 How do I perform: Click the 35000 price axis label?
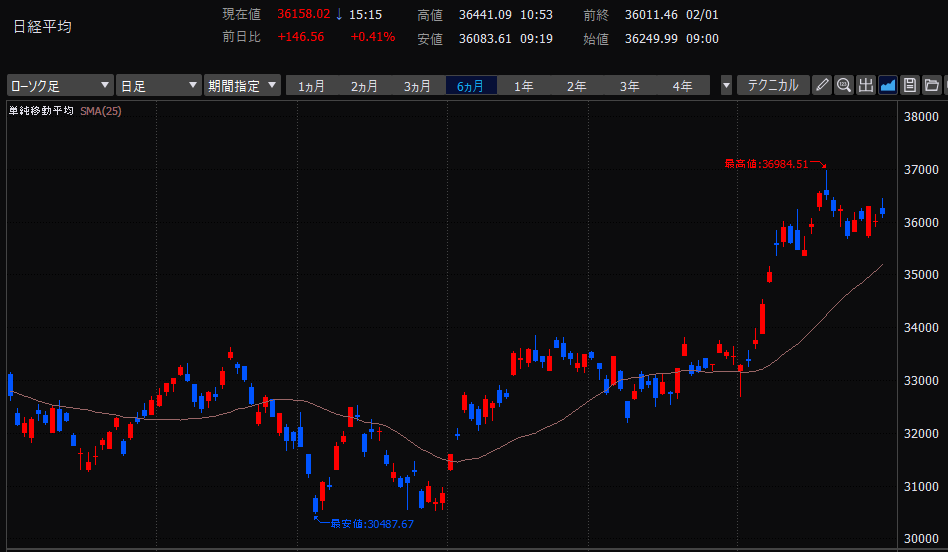(921, 274)
